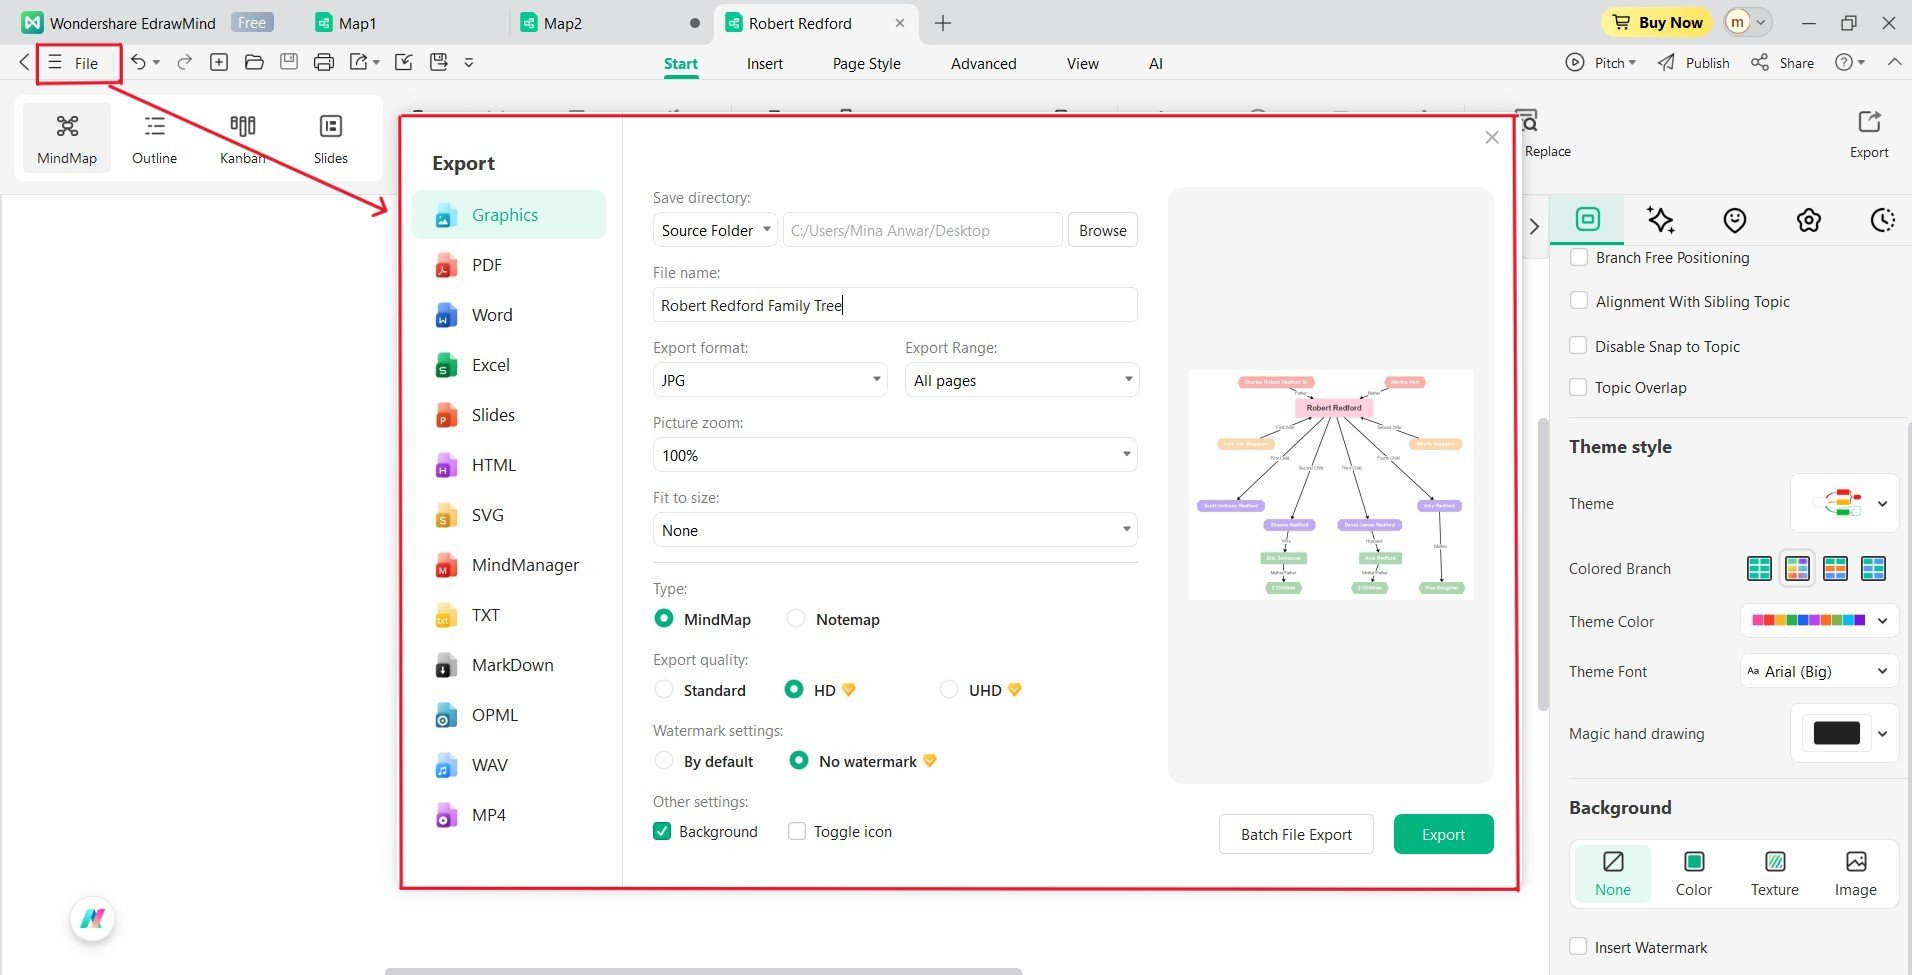Switch to Slides view mode

pos(330,137)
